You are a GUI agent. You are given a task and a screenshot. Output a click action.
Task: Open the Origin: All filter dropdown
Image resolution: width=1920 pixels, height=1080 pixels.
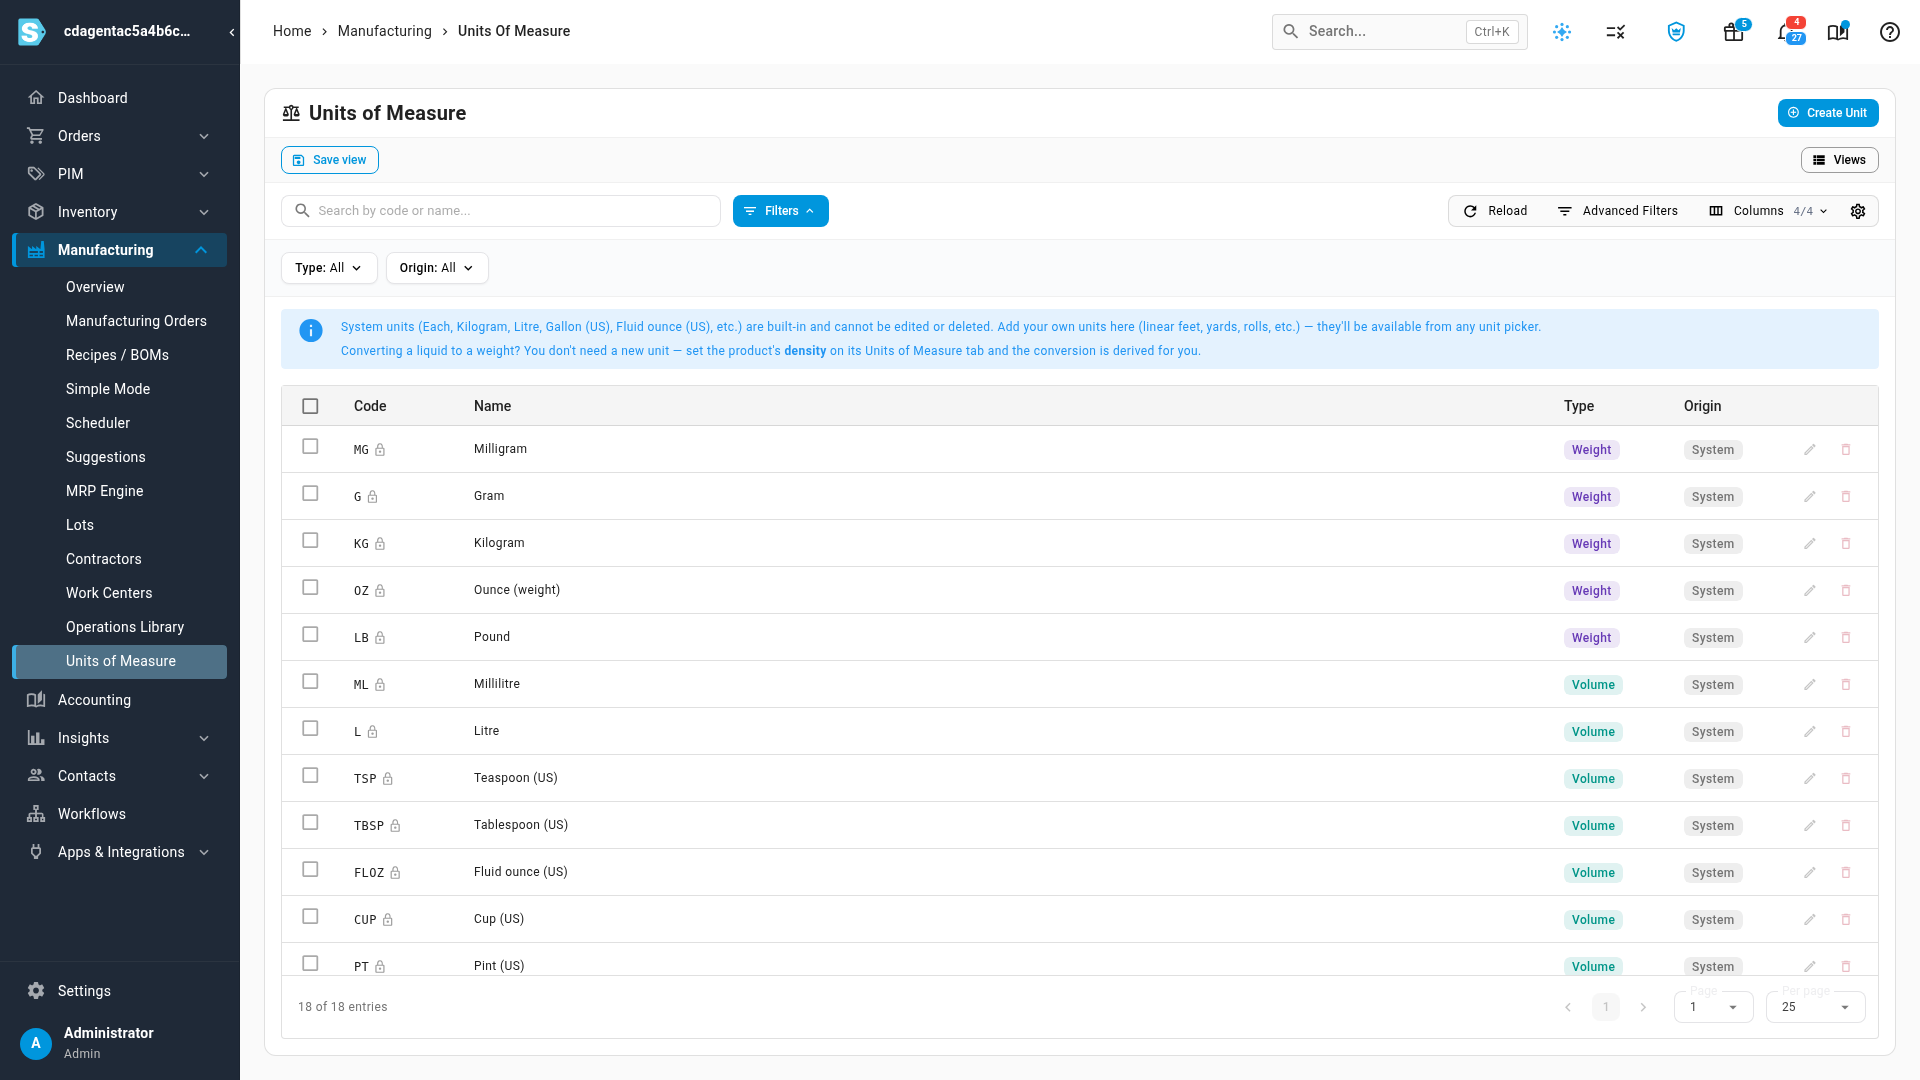(437, 268)
